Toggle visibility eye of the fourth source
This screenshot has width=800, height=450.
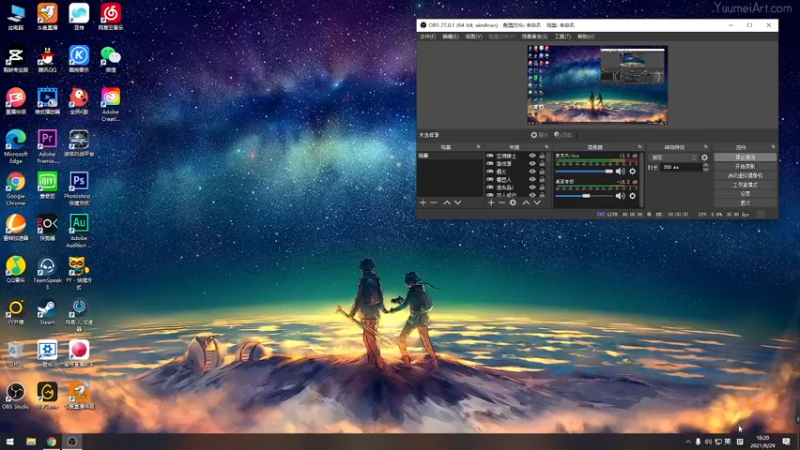[x=532, y=180]
